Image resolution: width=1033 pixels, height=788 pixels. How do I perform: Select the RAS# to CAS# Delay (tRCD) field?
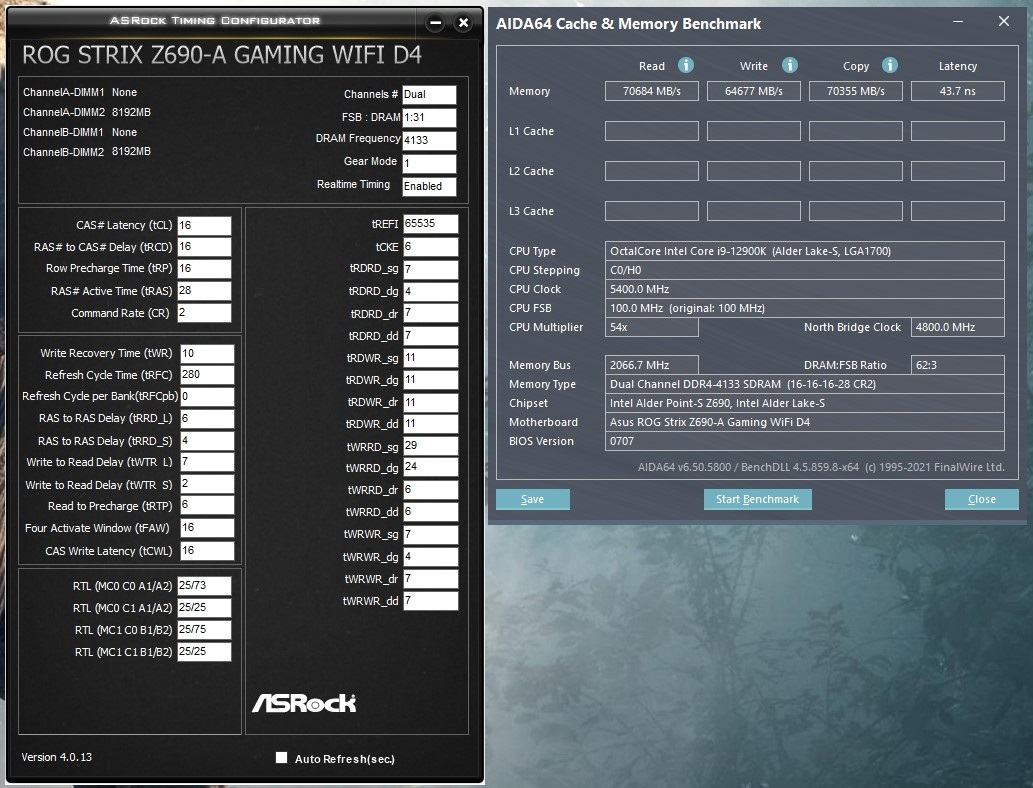pyautogui.click(x=204, y=247)
